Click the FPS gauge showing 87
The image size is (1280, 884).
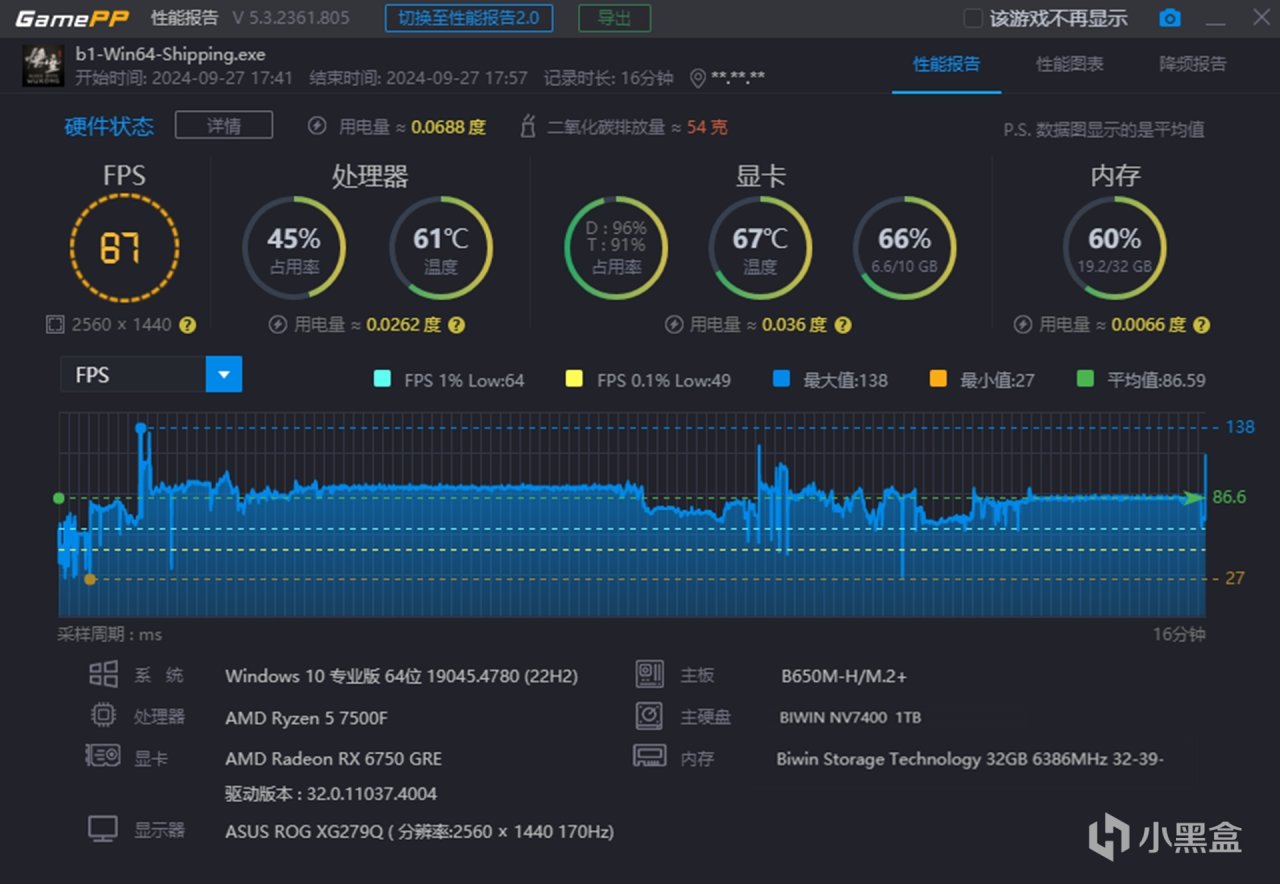click(124, 247)
